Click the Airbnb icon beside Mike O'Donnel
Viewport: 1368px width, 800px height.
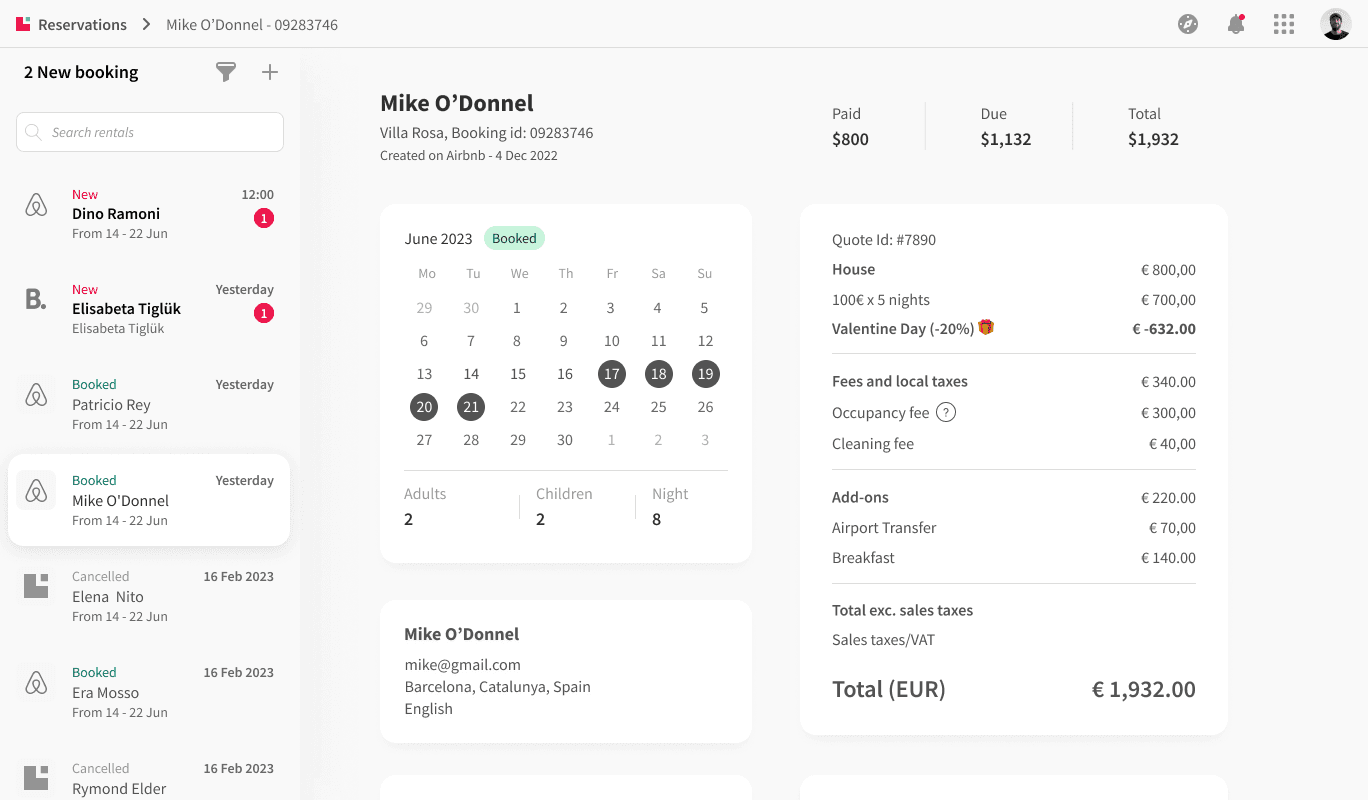click(36, 492)
